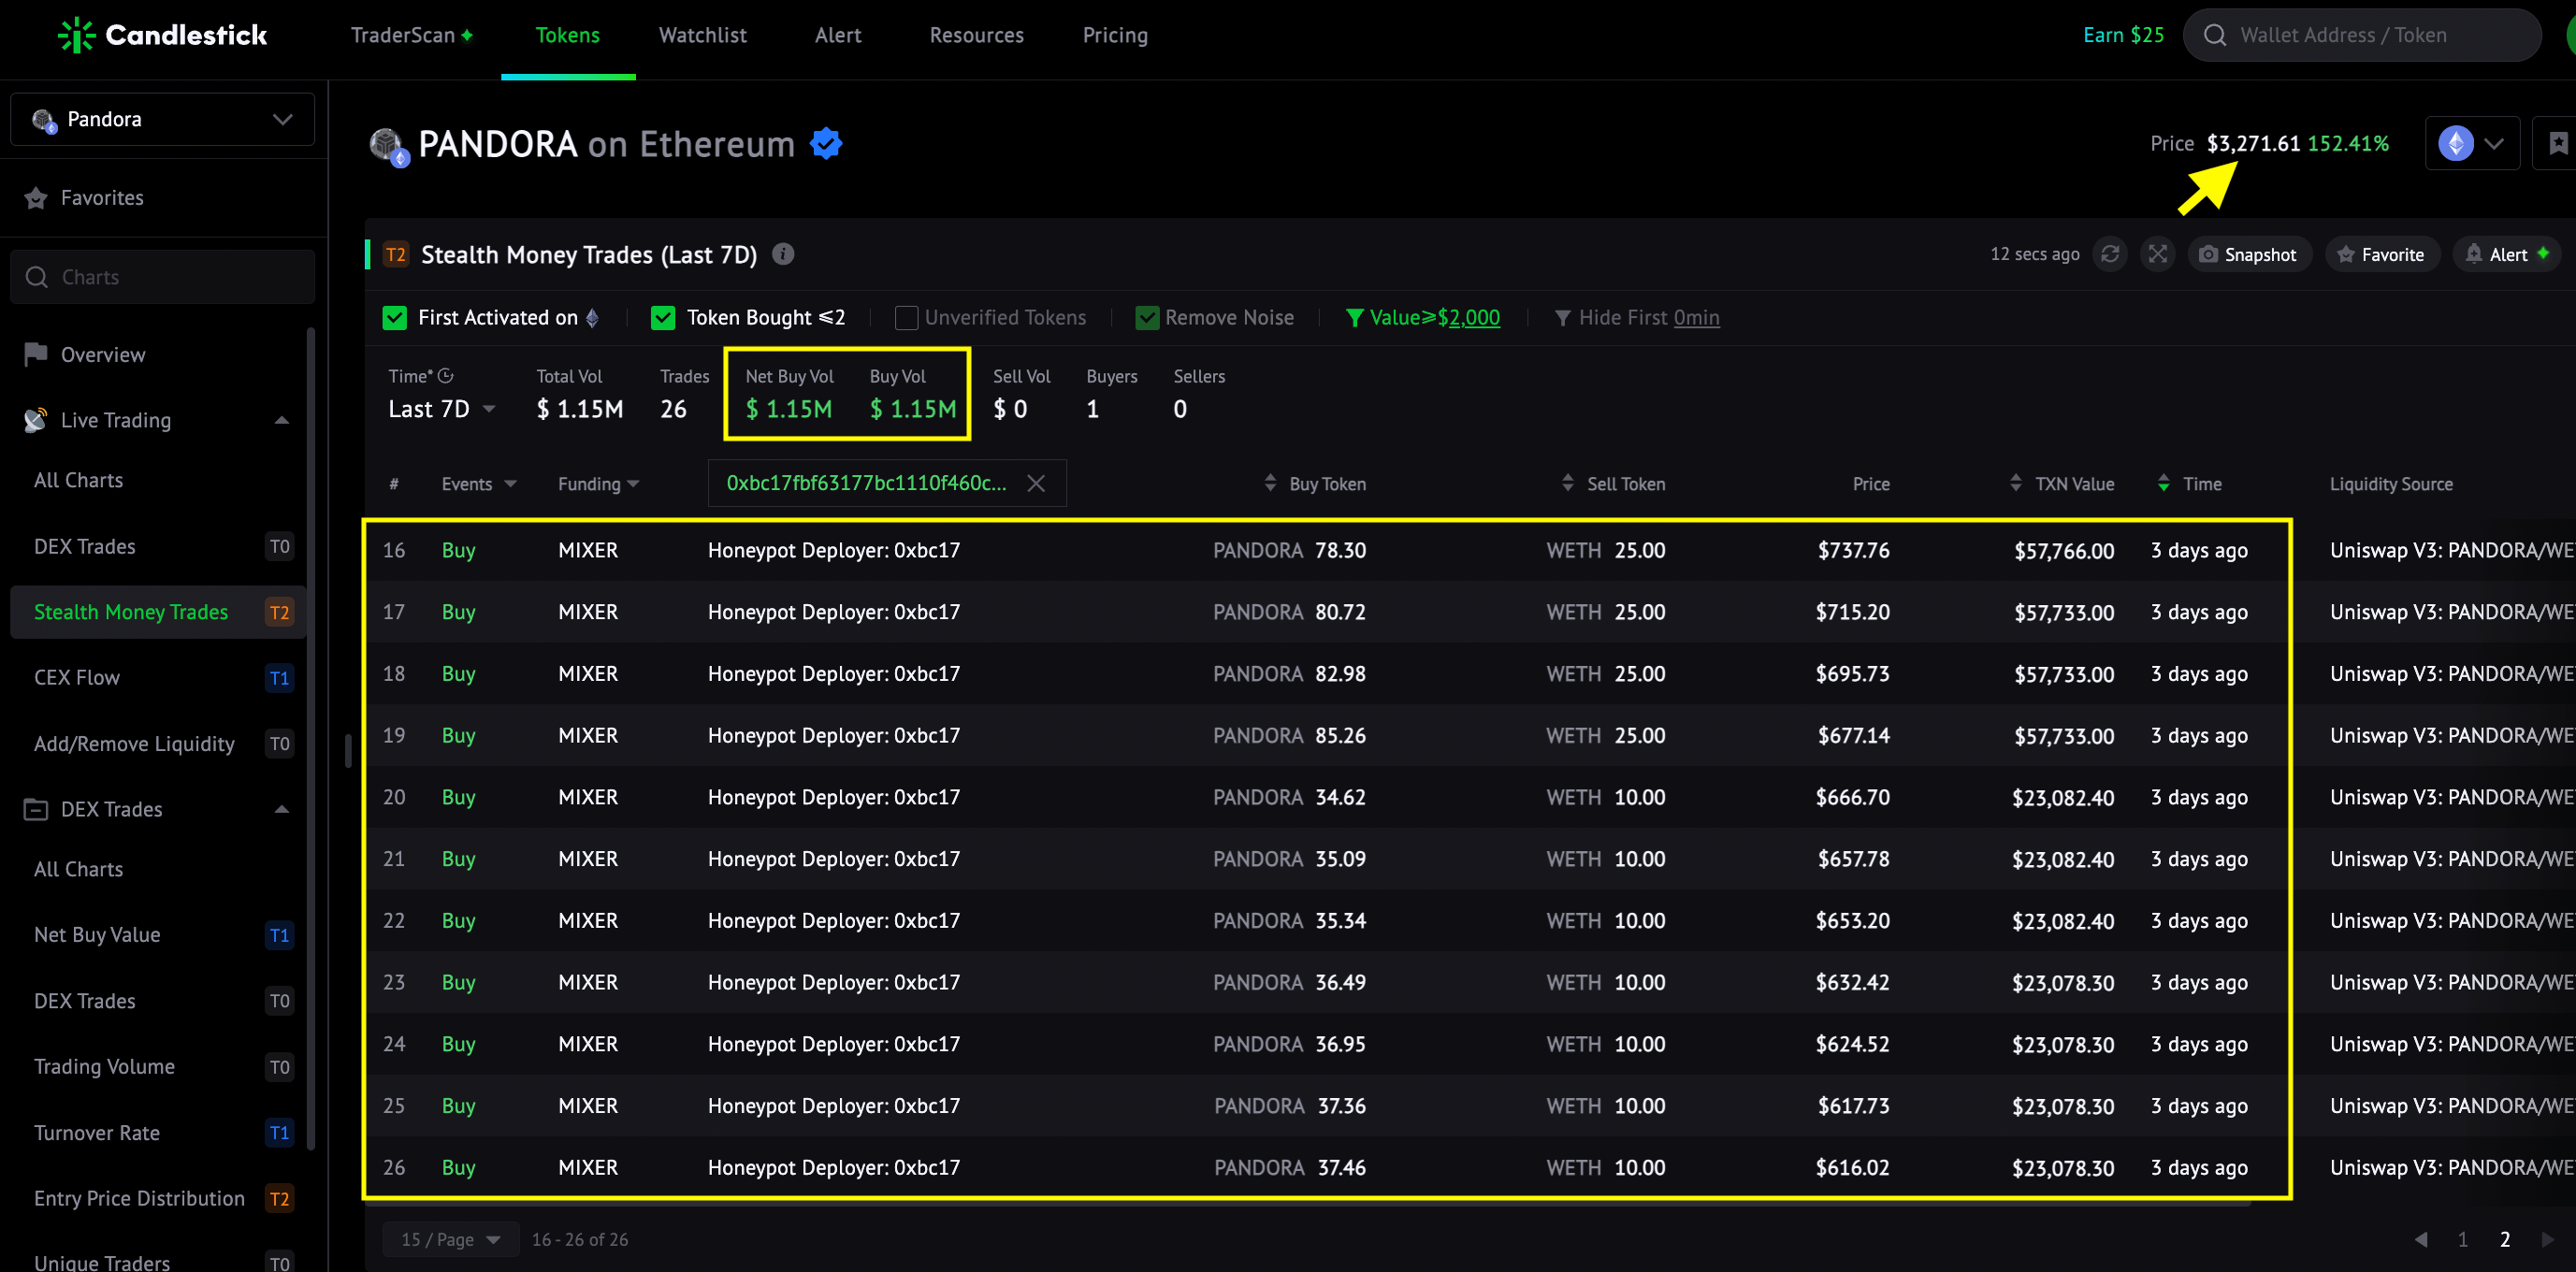Open the Watchlist tab
Viewport: 2576px width, 1272px height.
(x=702, y=35)
